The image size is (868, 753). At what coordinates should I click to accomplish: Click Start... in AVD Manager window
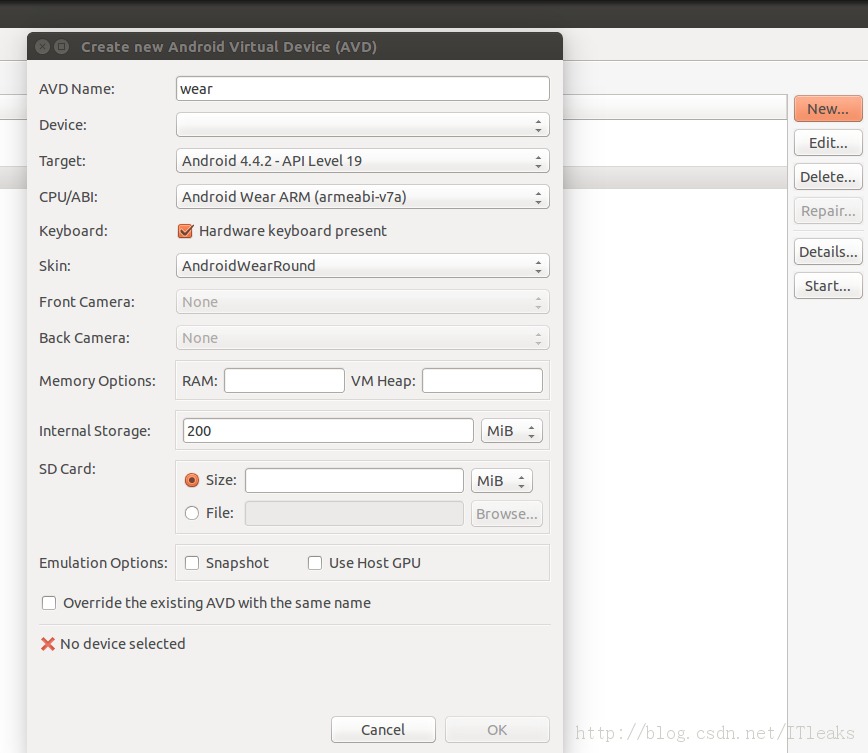pyautogui.click(x=828, y=286)
